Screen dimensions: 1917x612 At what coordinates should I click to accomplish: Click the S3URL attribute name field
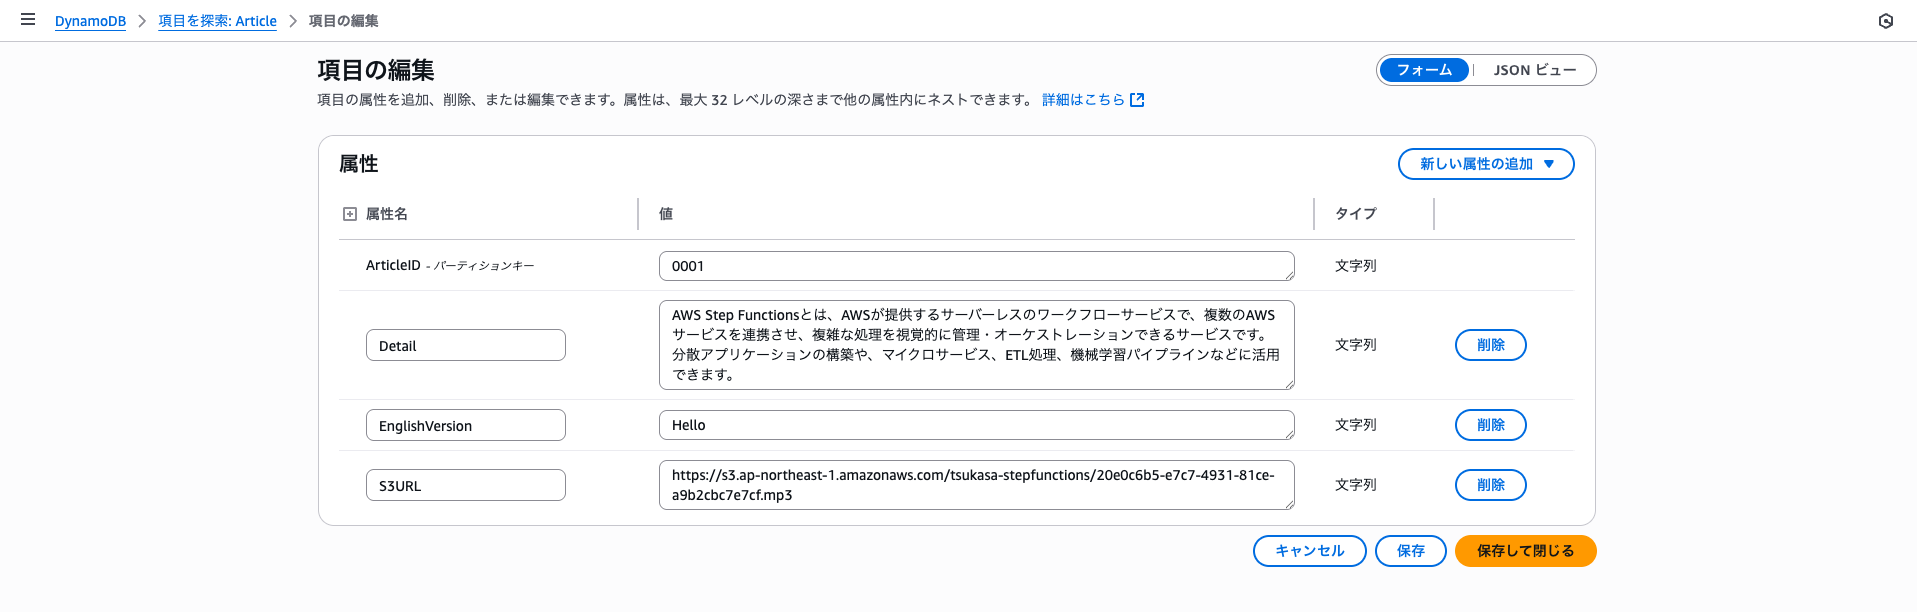(466, 485)
